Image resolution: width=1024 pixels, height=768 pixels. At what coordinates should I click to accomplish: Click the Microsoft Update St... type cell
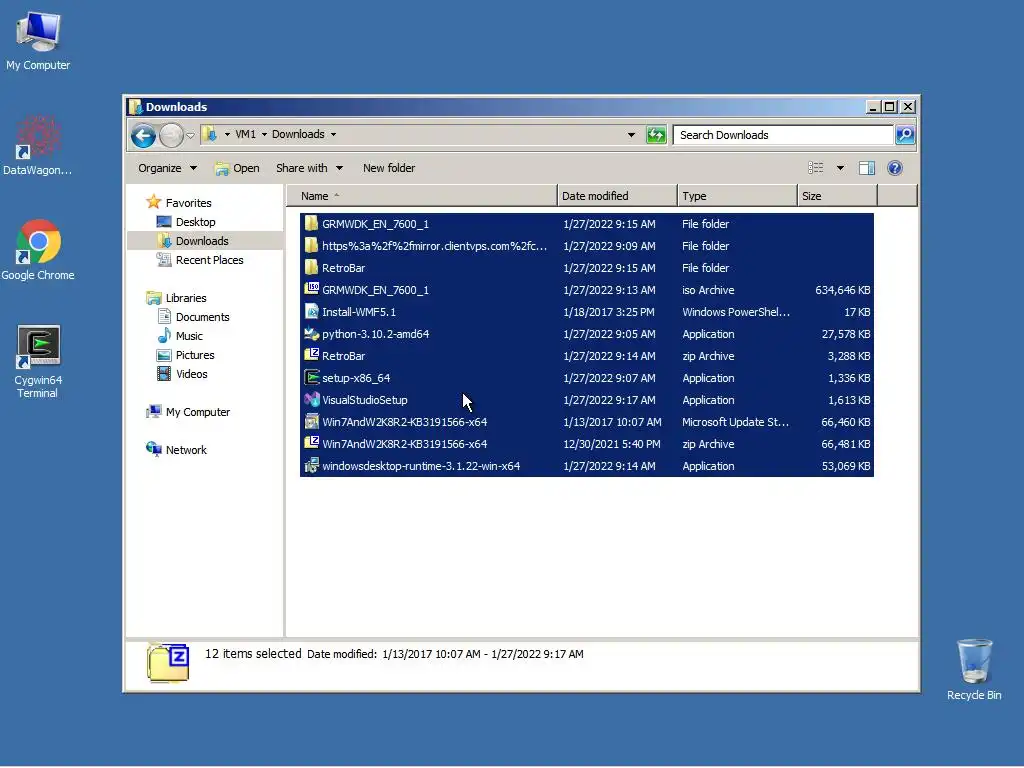tap(735, 422)
